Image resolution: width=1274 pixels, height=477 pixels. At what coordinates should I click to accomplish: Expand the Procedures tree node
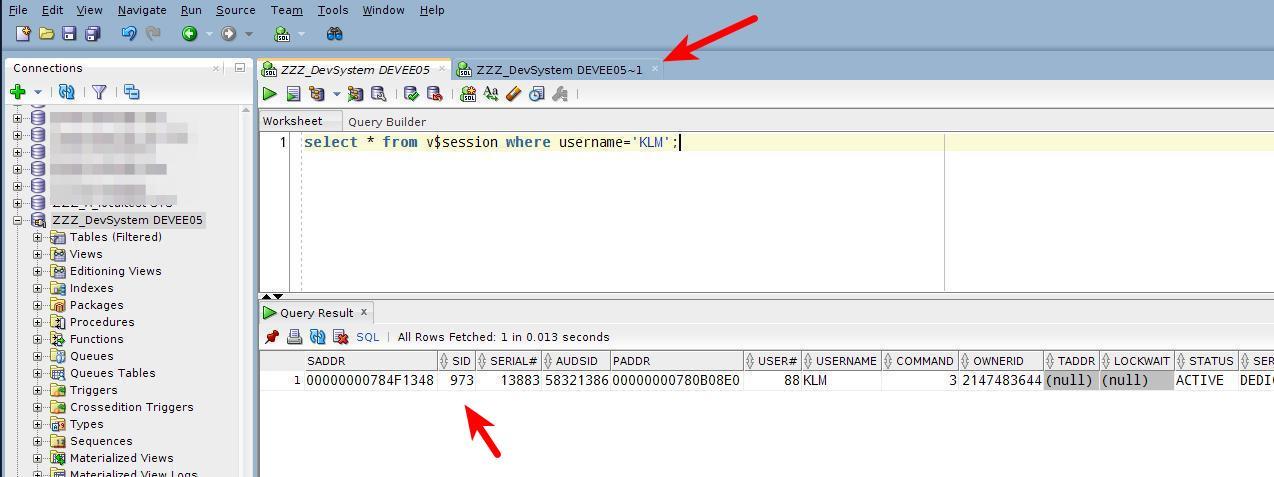point(38,322)
